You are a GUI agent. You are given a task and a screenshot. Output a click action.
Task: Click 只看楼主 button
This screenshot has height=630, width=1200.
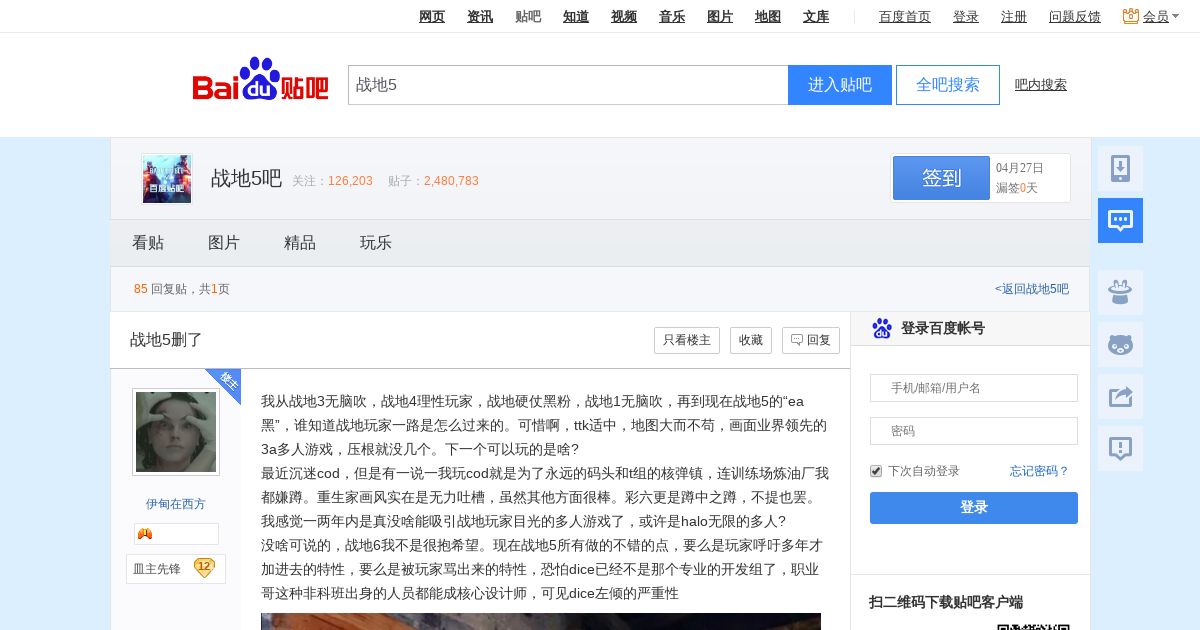[x=687, y=340]
